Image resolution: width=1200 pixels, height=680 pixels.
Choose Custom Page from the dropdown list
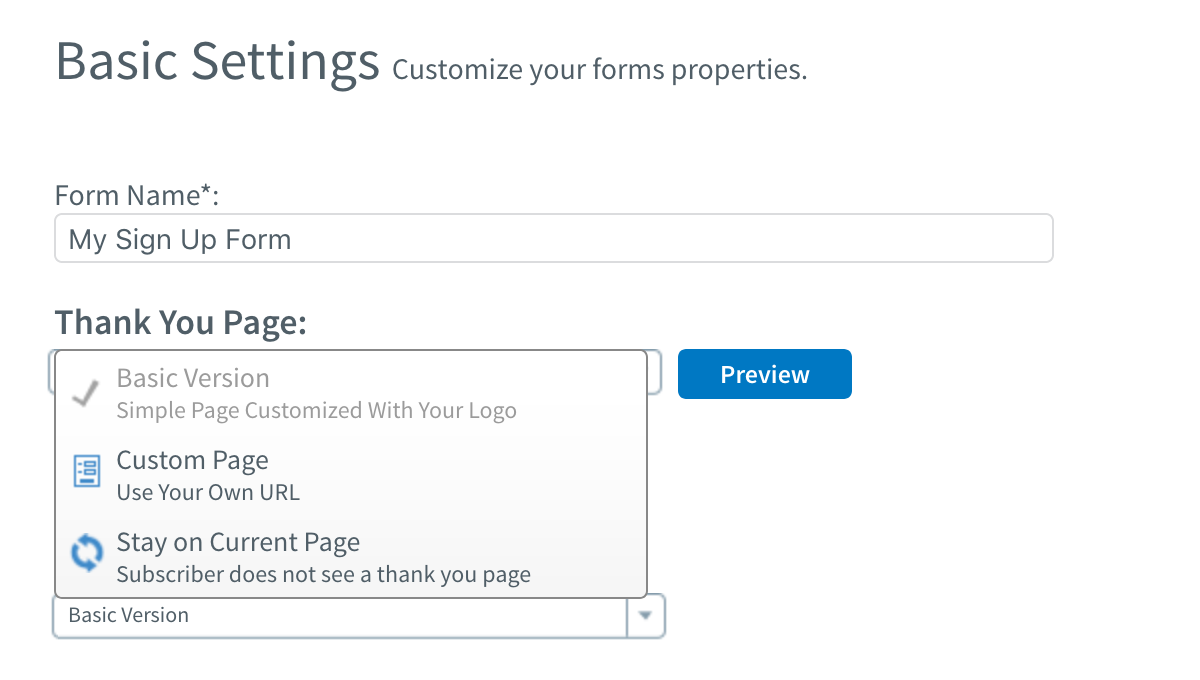click(193, 461)
